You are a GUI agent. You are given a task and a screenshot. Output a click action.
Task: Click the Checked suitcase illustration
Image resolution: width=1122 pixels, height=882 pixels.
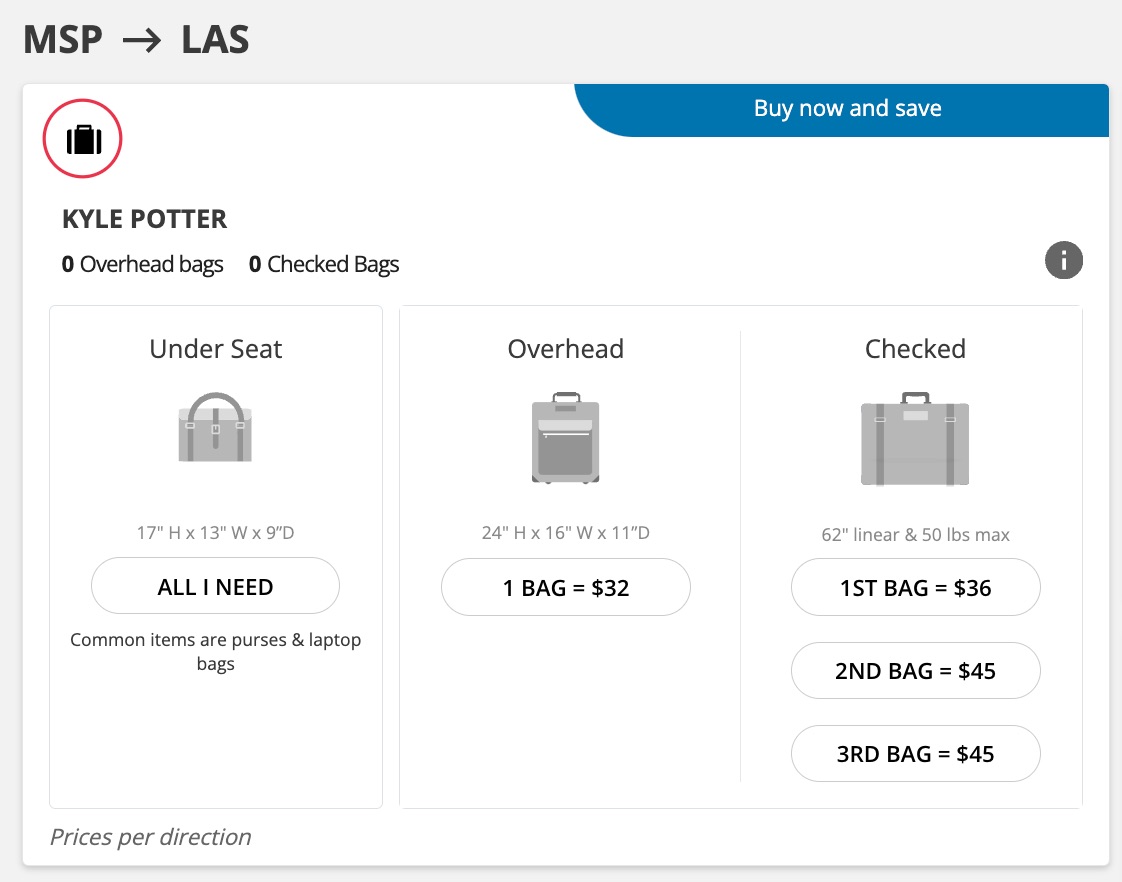[914, 442]
